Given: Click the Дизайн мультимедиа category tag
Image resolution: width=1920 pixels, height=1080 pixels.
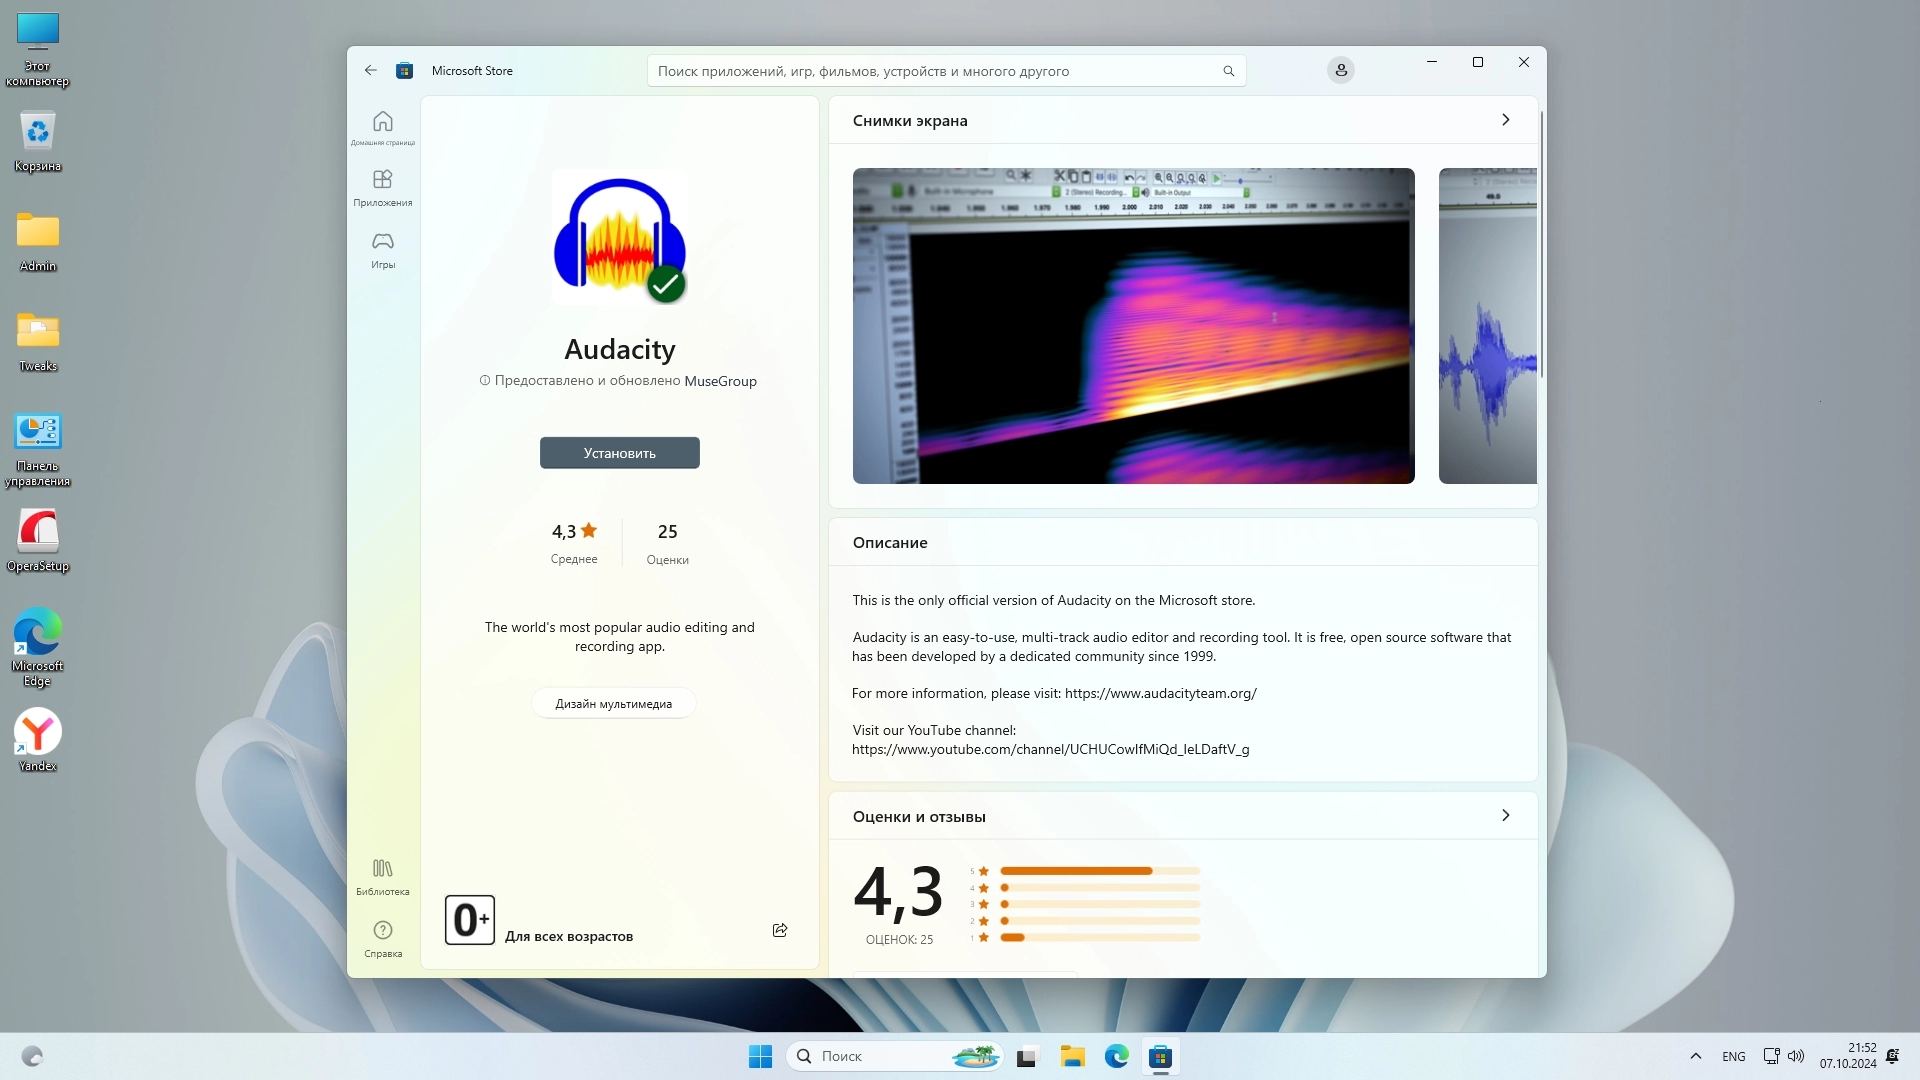Looking at the screenshot, I should pos(613,704).
